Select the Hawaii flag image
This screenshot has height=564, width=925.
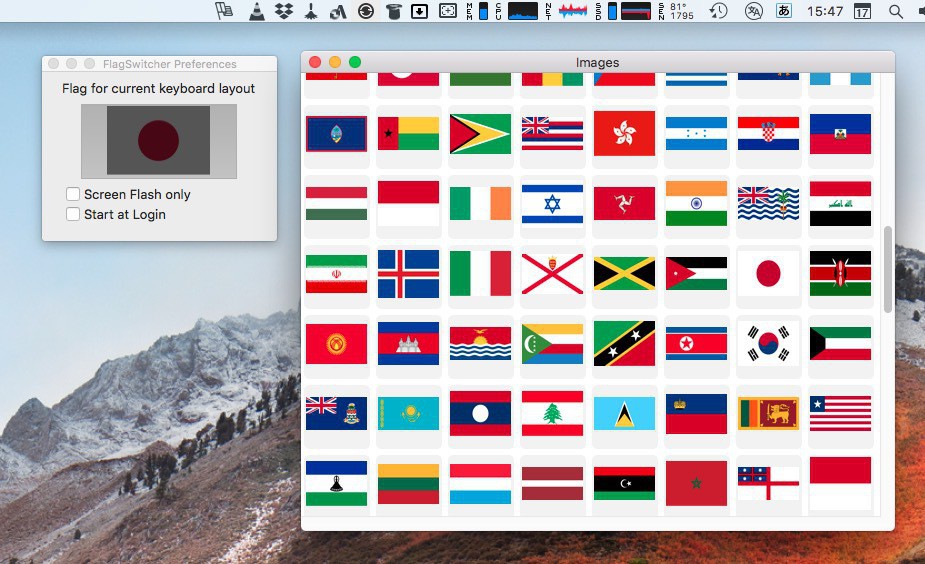pos(552,133)
